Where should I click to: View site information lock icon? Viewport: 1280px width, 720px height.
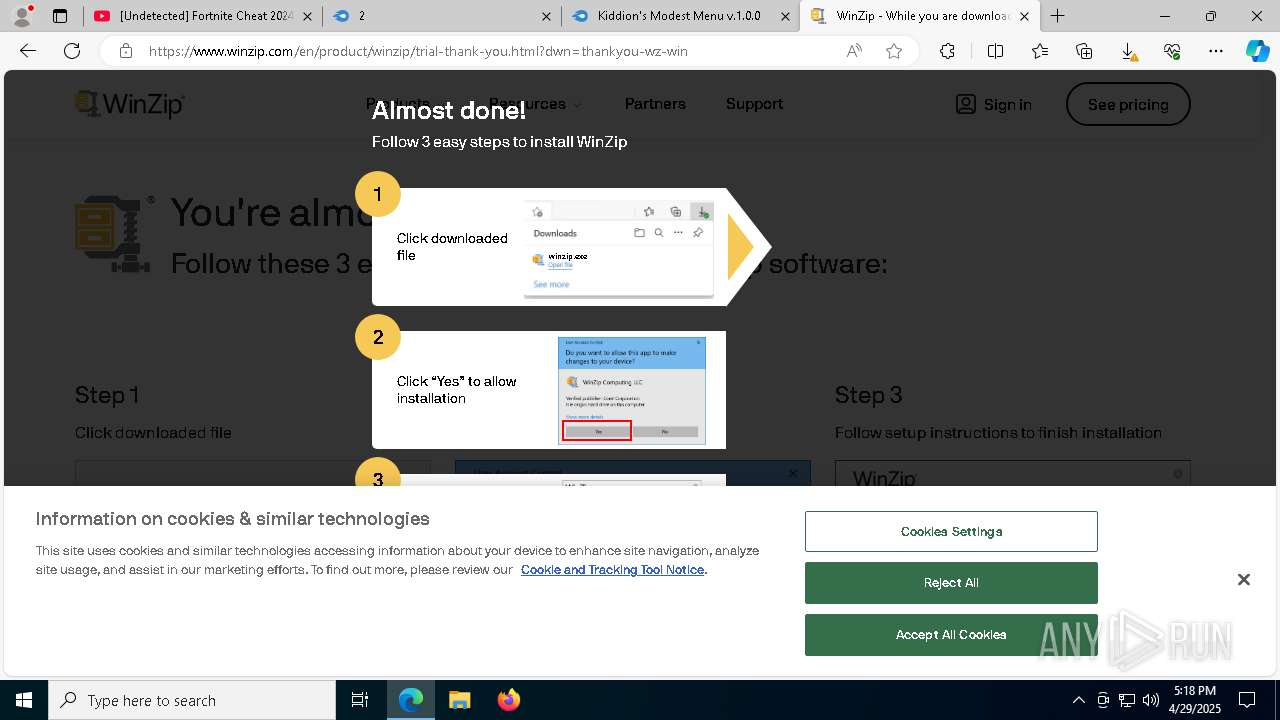point(126,51)
